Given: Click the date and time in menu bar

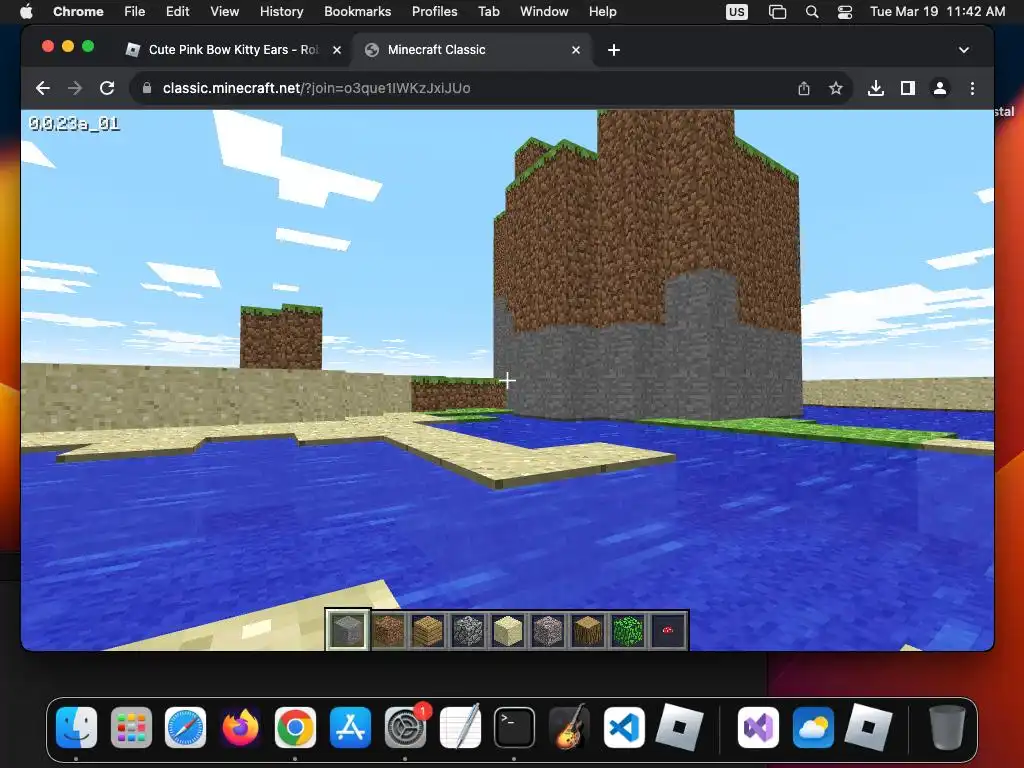Looking at the screenshot, I should pos(938,12).
